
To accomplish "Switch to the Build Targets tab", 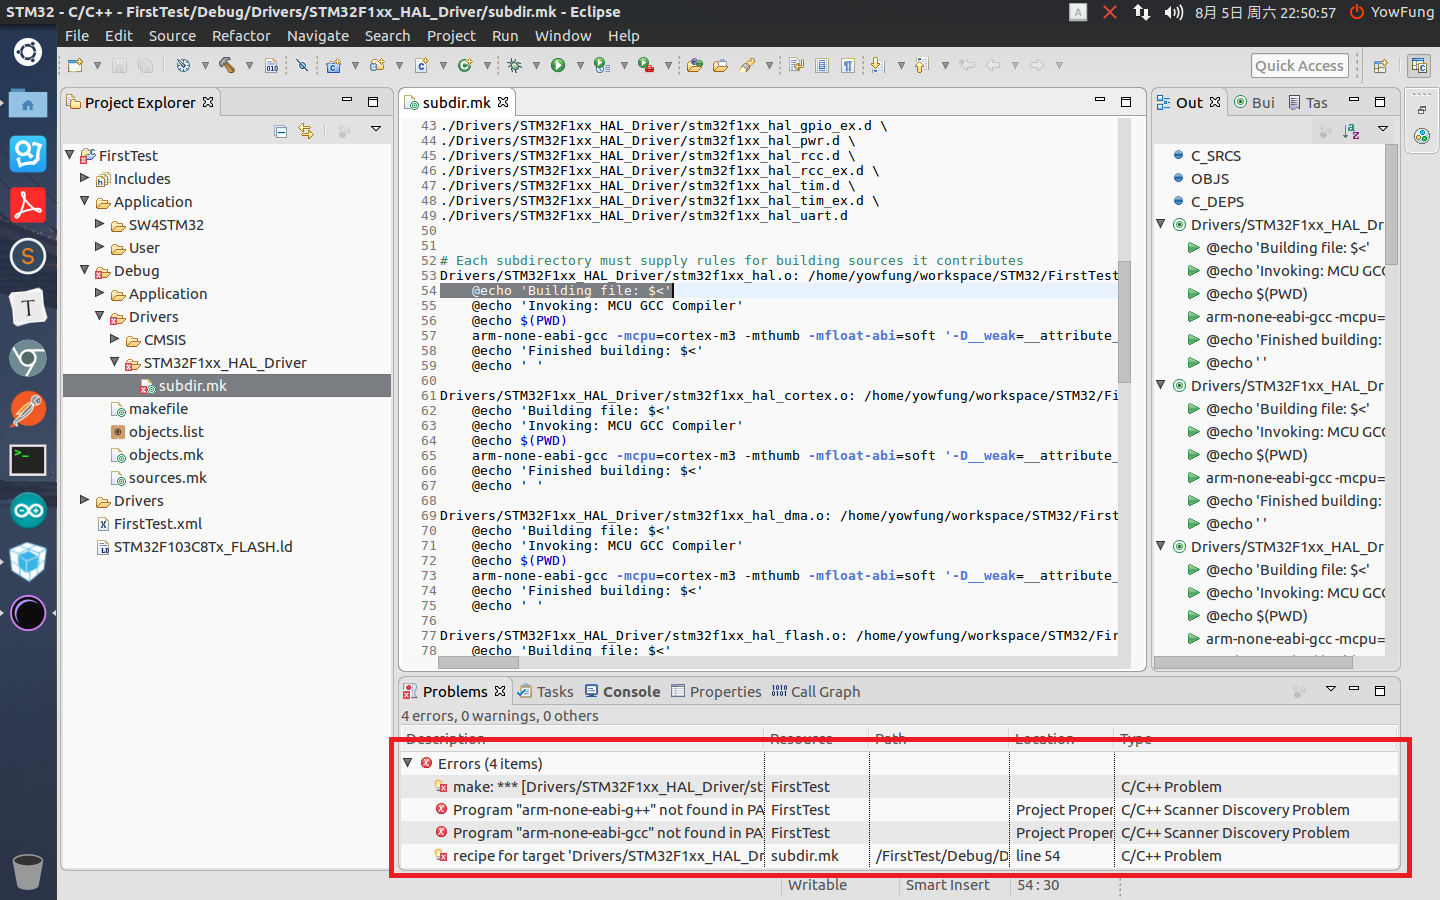I will [1254, 102].
